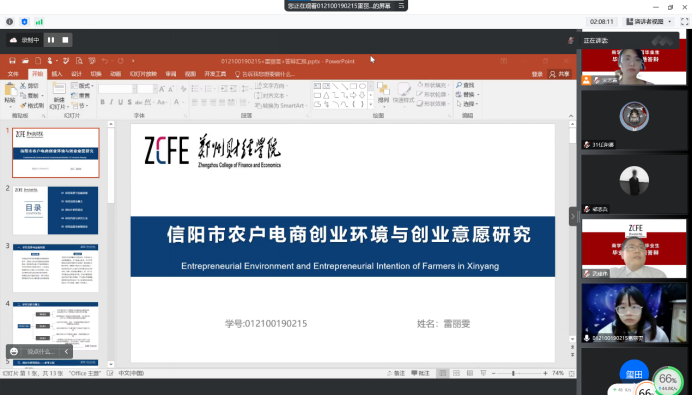Screen dimensions: 693x395
Task: Select the oval shape in gallery
Action: (362, 86)
